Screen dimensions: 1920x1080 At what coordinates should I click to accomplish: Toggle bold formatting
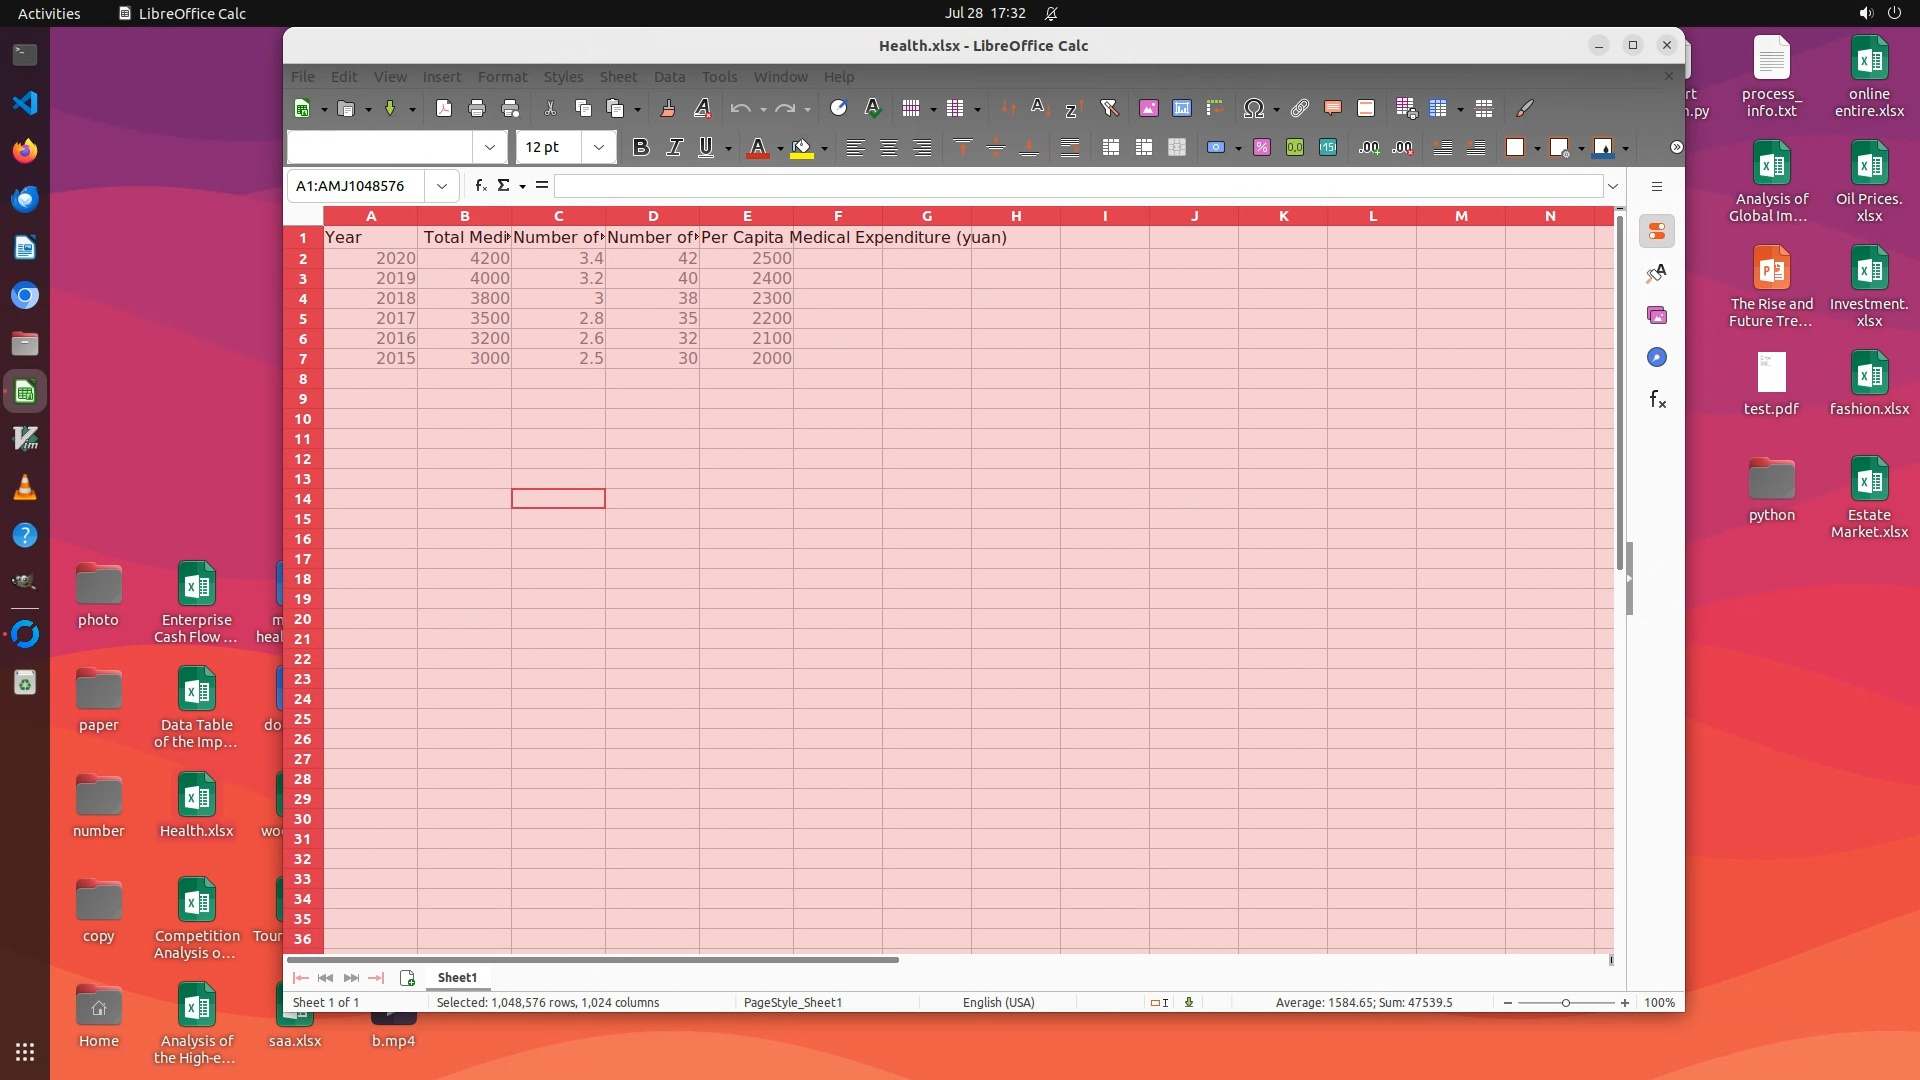(641, 148)
